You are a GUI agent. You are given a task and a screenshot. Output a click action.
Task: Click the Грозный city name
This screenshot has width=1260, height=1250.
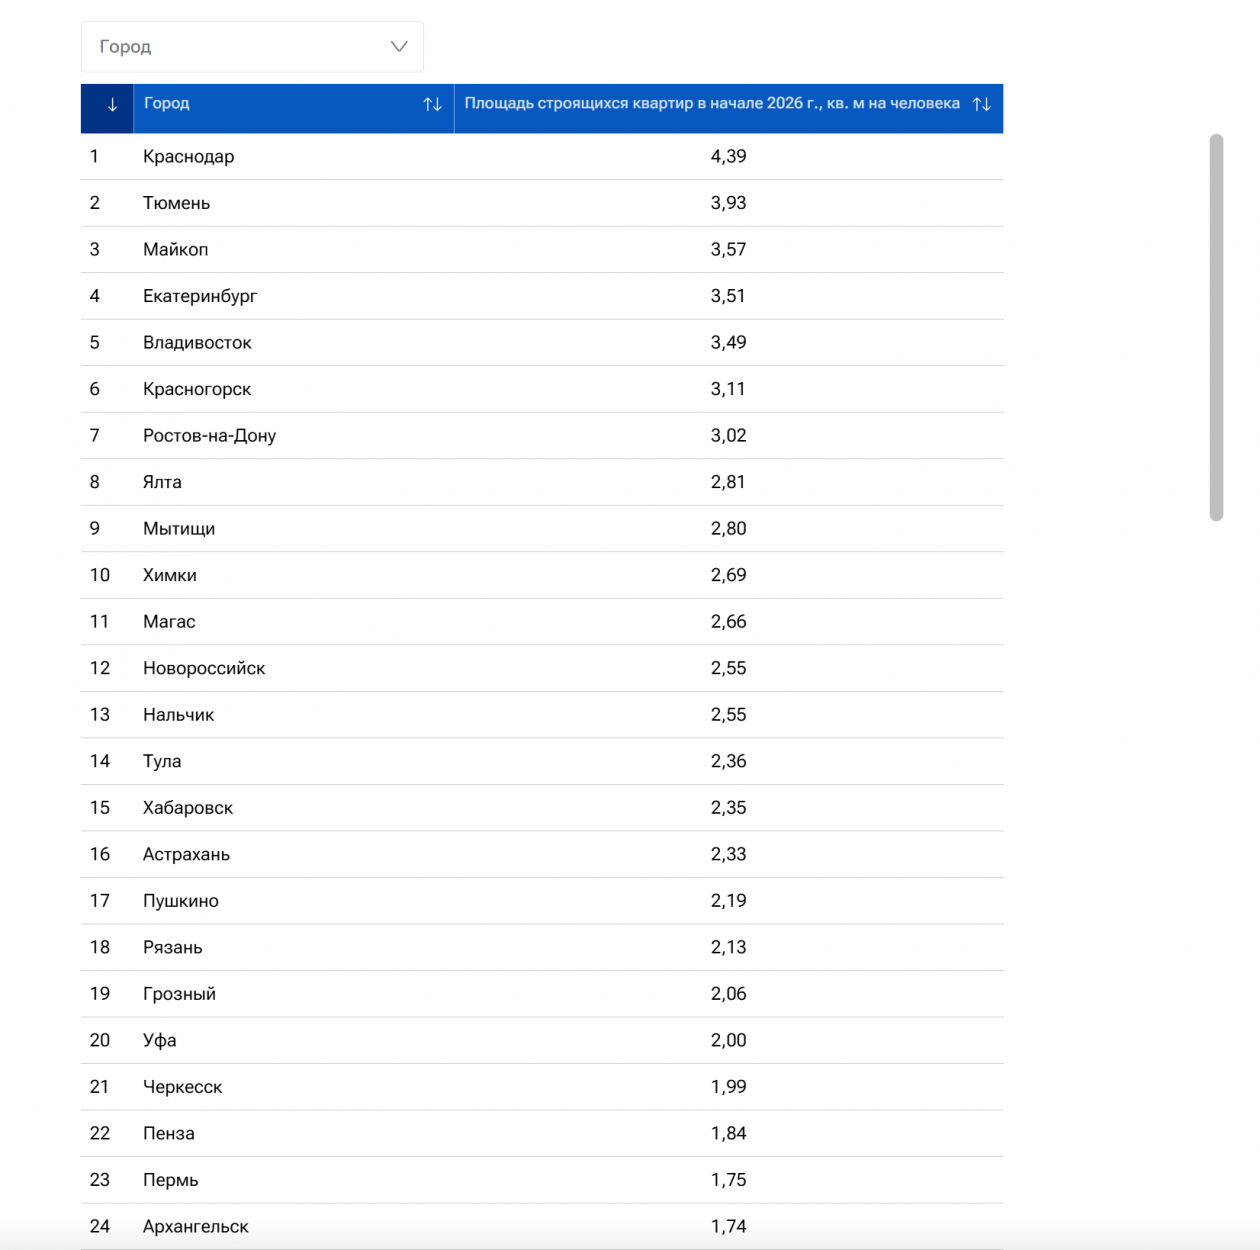tap(179, 994)
